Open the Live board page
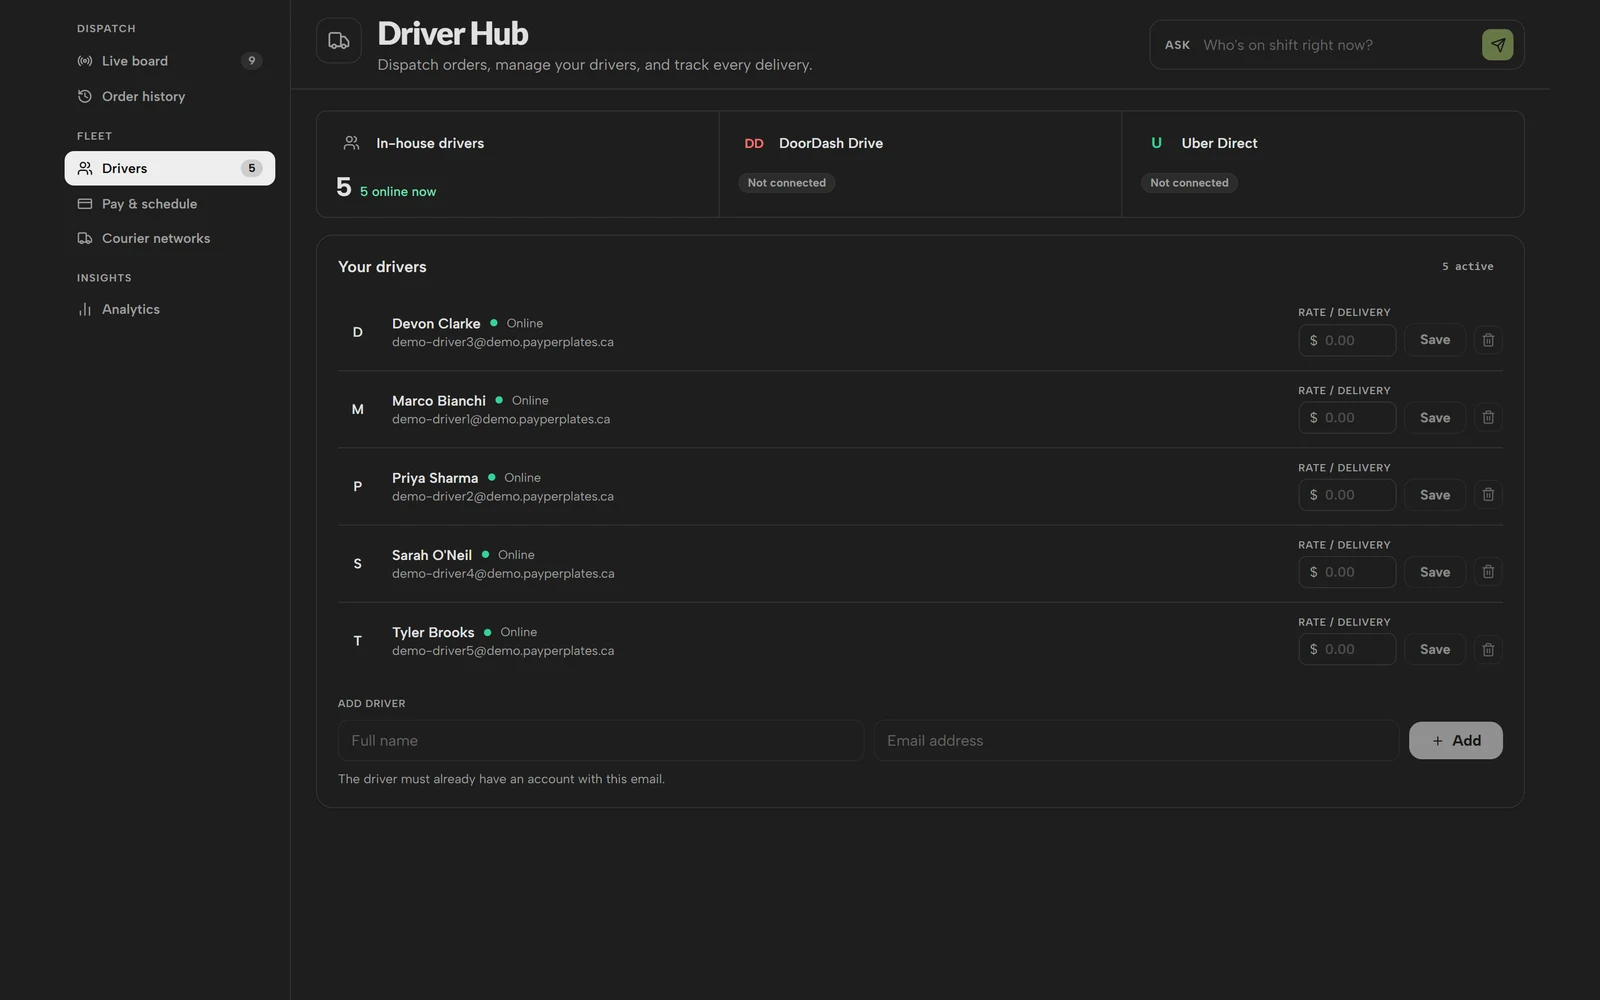 click(x=170, y=61)
